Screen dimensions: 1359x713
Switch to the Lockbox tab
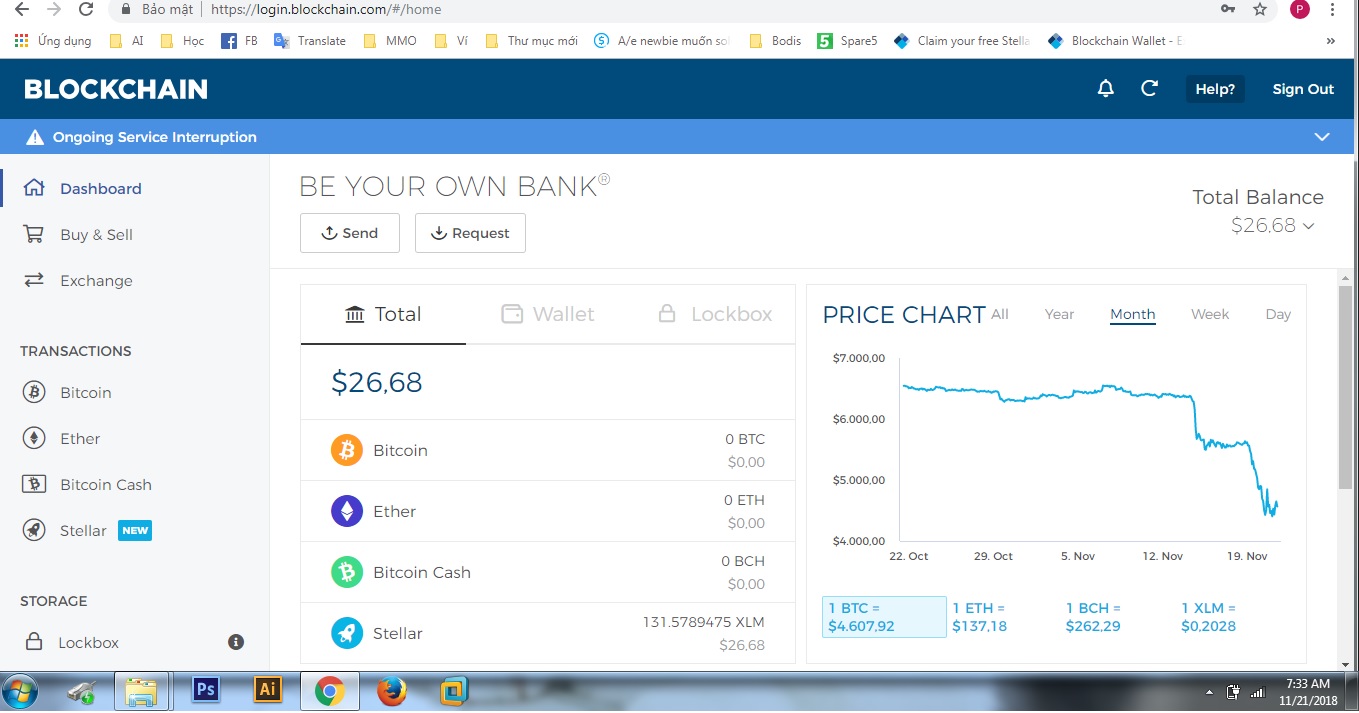714,314
